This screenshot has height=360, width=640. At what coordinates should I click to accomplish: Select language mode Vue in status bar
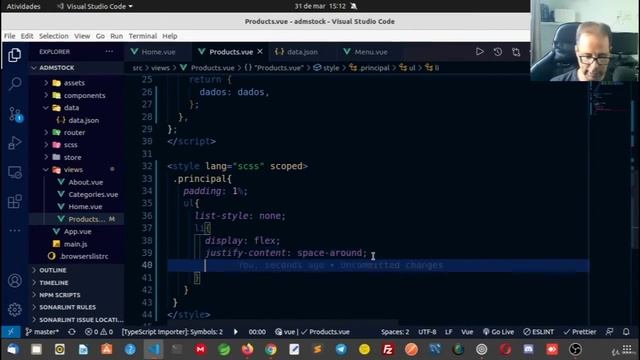click(x=467, y=332)
